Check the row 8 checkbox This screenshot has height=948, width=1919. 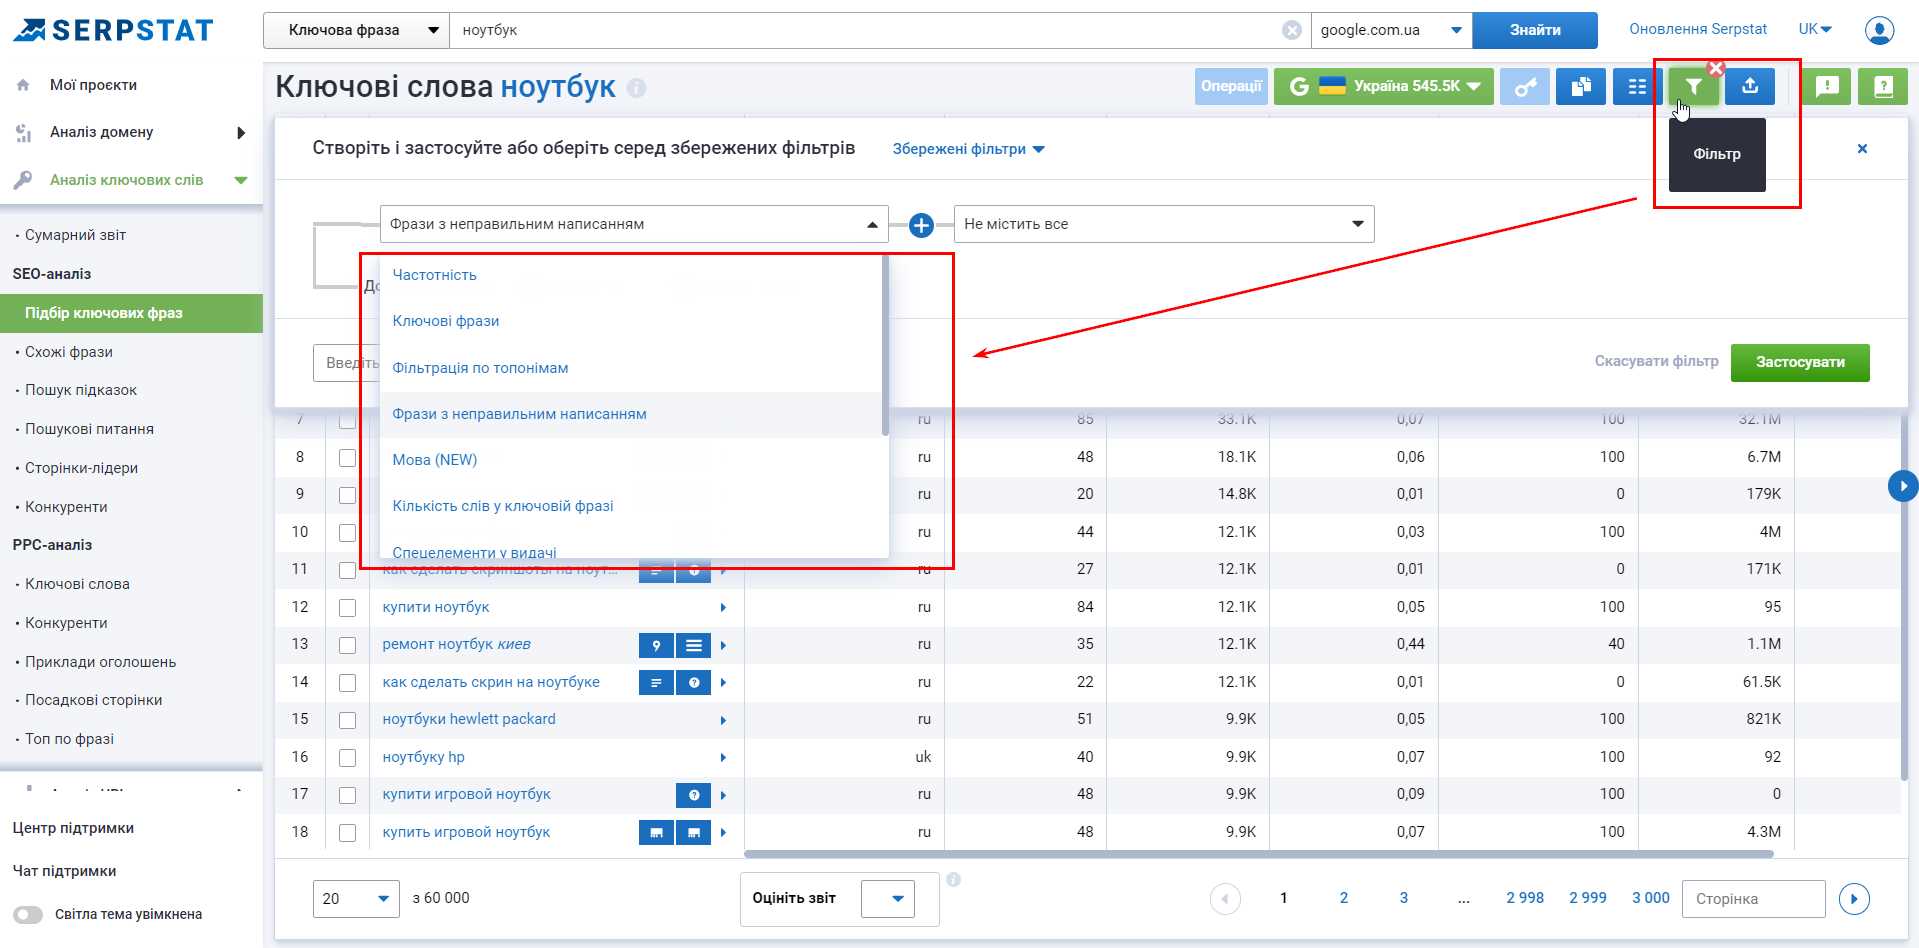click(x=347, y=458)
